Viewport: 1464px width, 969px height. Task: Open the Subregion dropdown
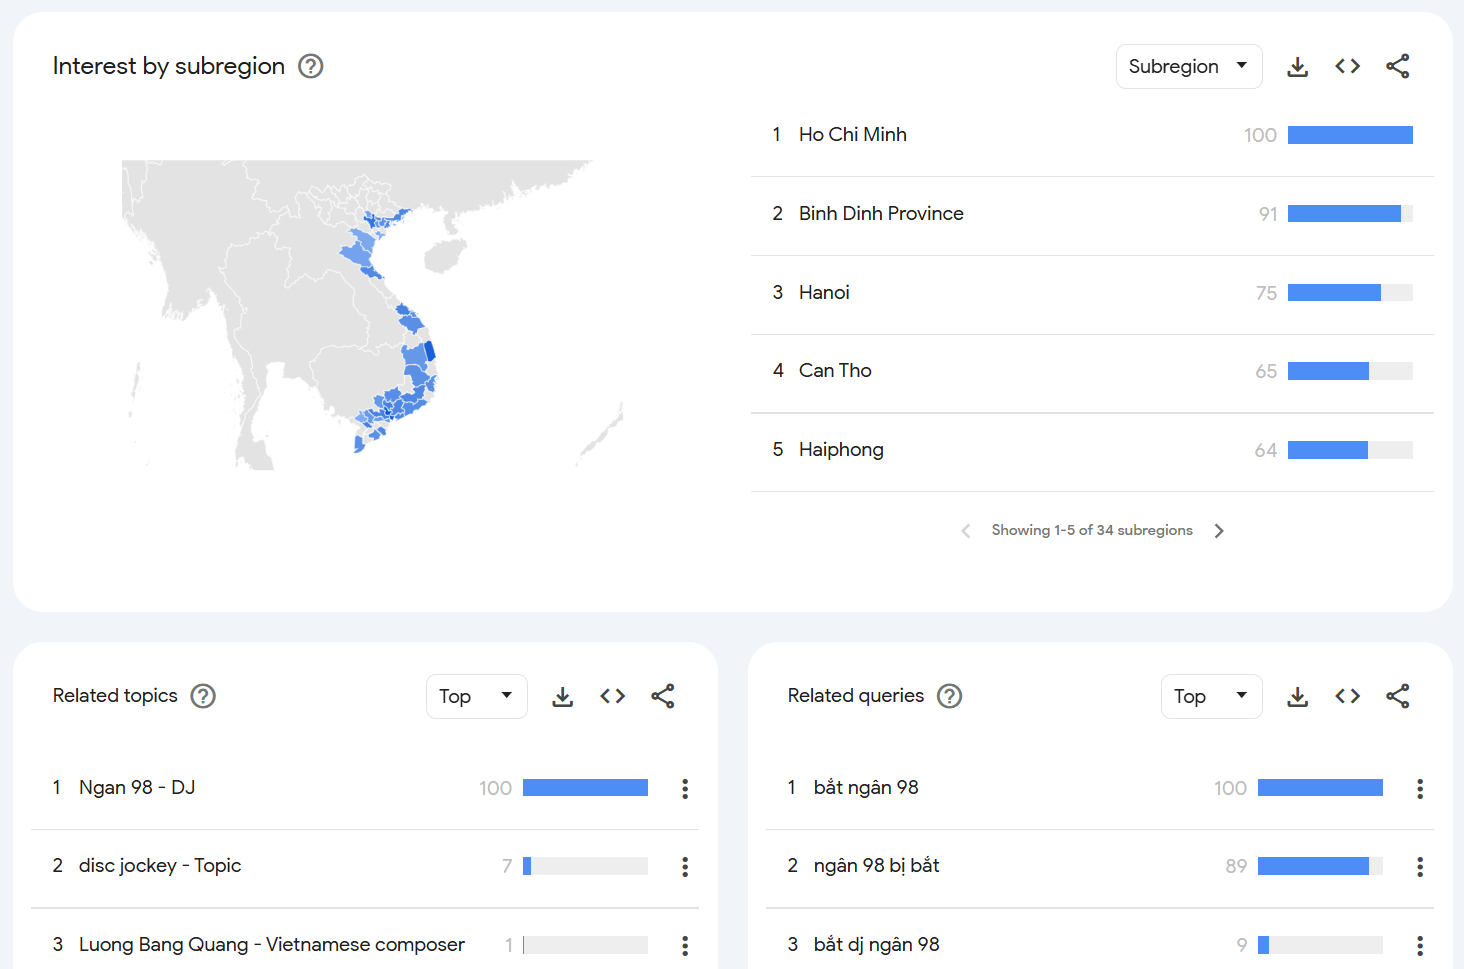coord(1188,67)
